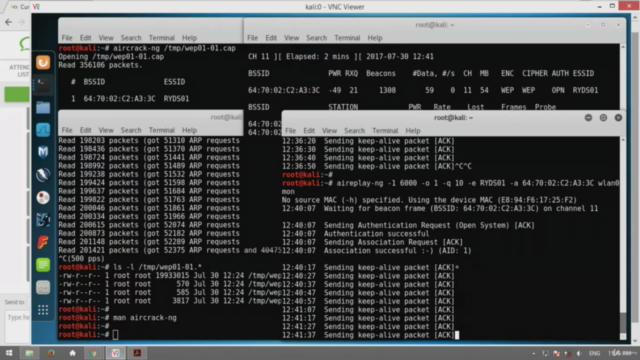Switch to VNC Viewer taskbar icon
The height and width of the screenshot is (360, 640).
pos(116,353)
